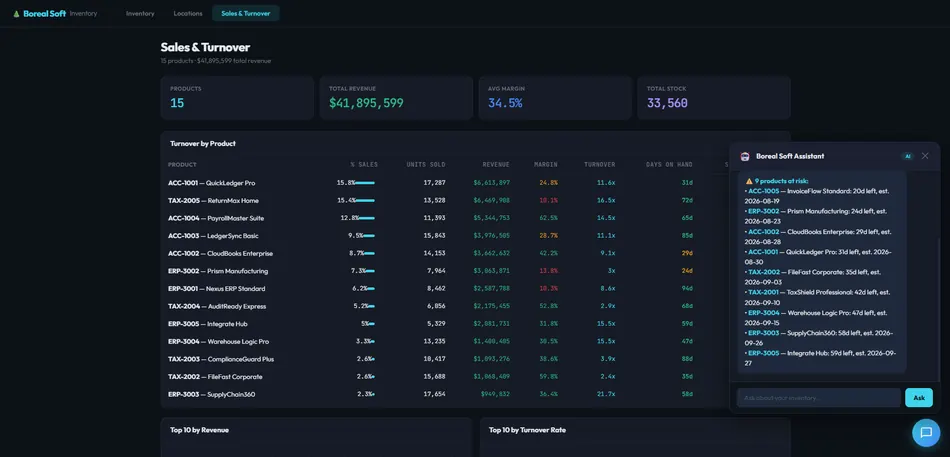Sort table by the Product column header
Image resolution: width=950 pixels, height=457 pixels.
click(182, 164)
